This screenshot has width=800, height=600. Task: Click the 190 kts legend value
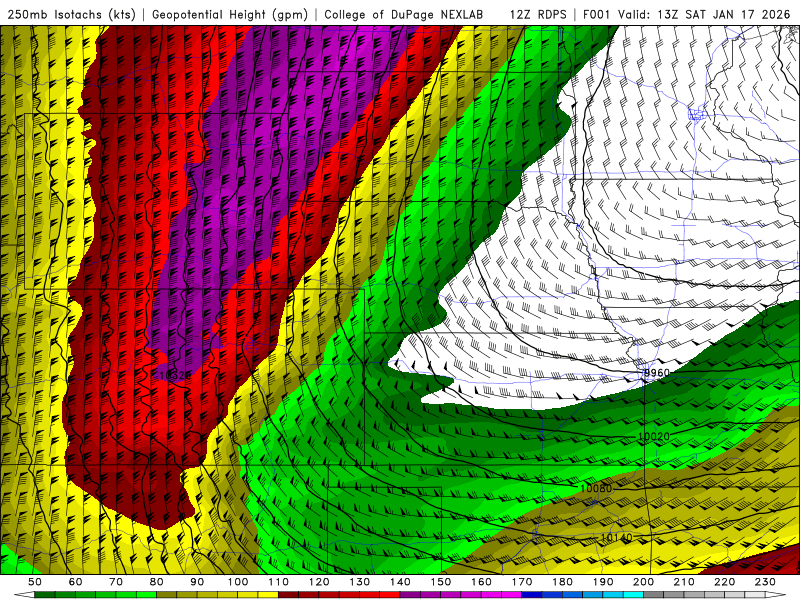coord(603,582)
